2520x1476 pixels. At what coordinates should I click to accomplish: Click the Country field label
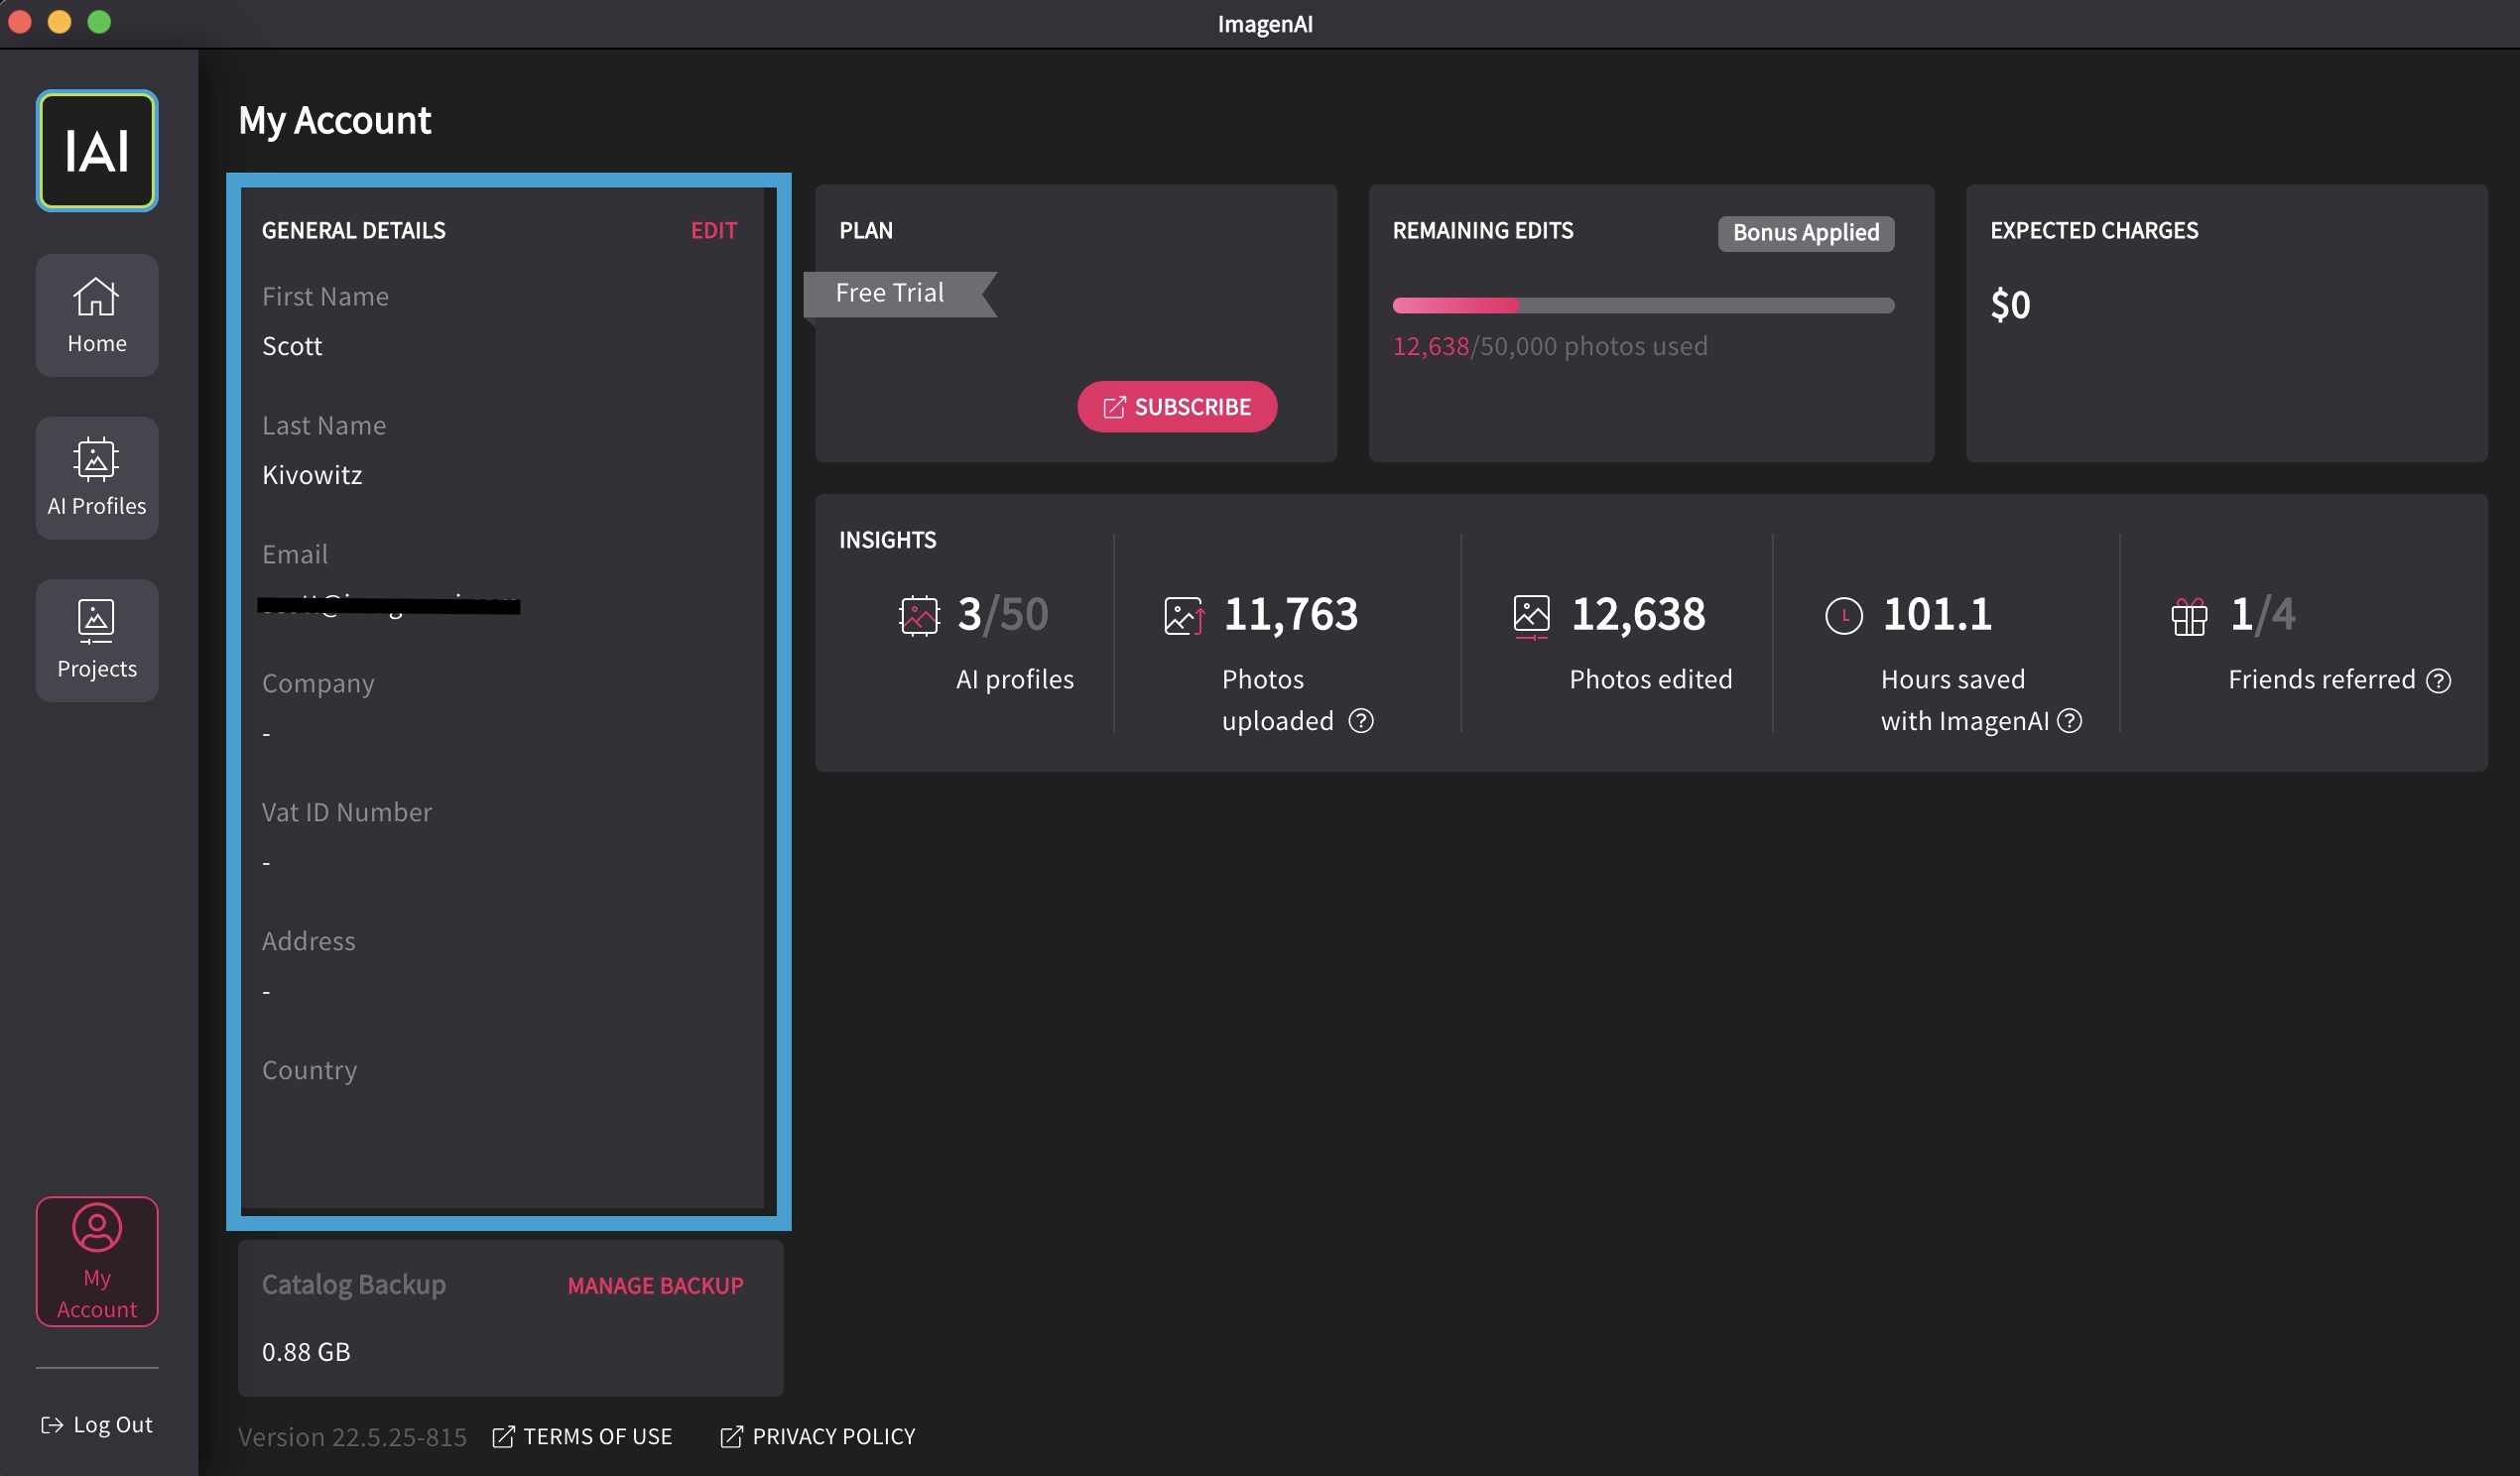pyautogui.click(x=310, y=1071)
